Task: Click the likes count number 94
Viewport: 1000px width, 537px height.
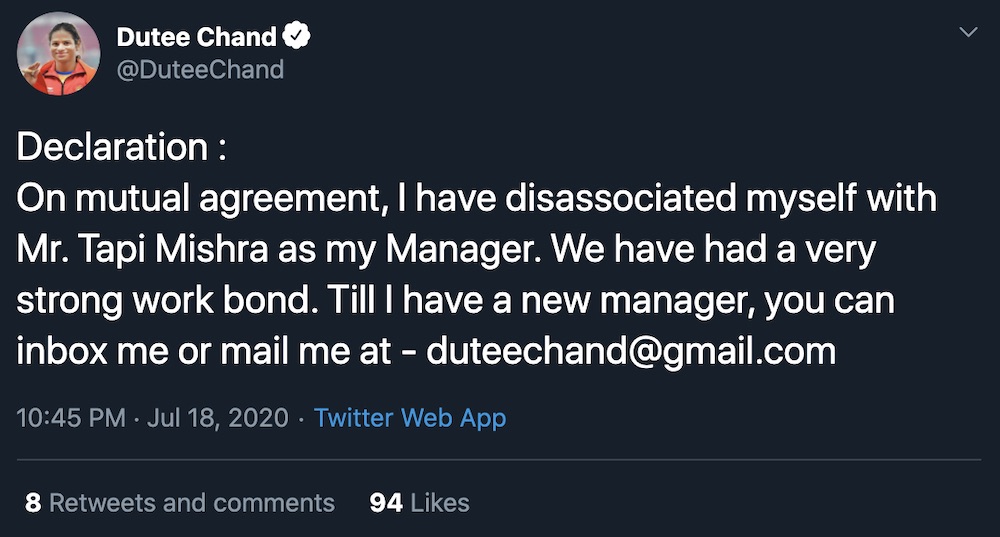Action: pyautogui.click(x=386, y=502)
